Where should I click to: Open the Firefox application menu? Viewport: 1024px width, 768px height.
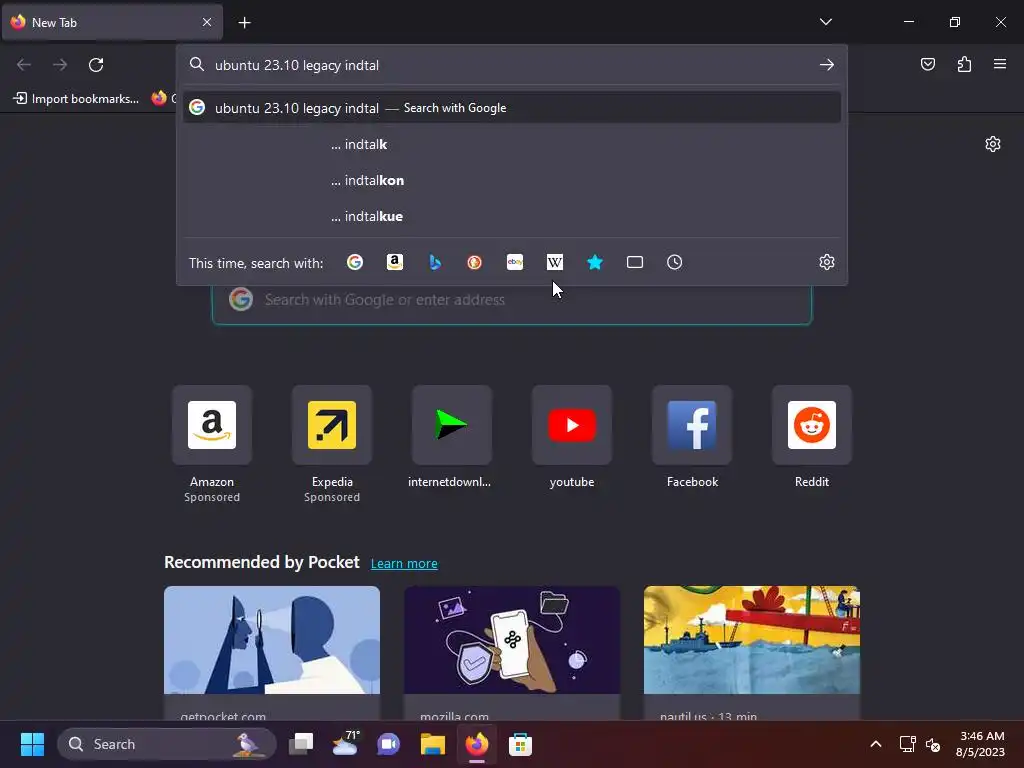click(x=1000, y=64)
